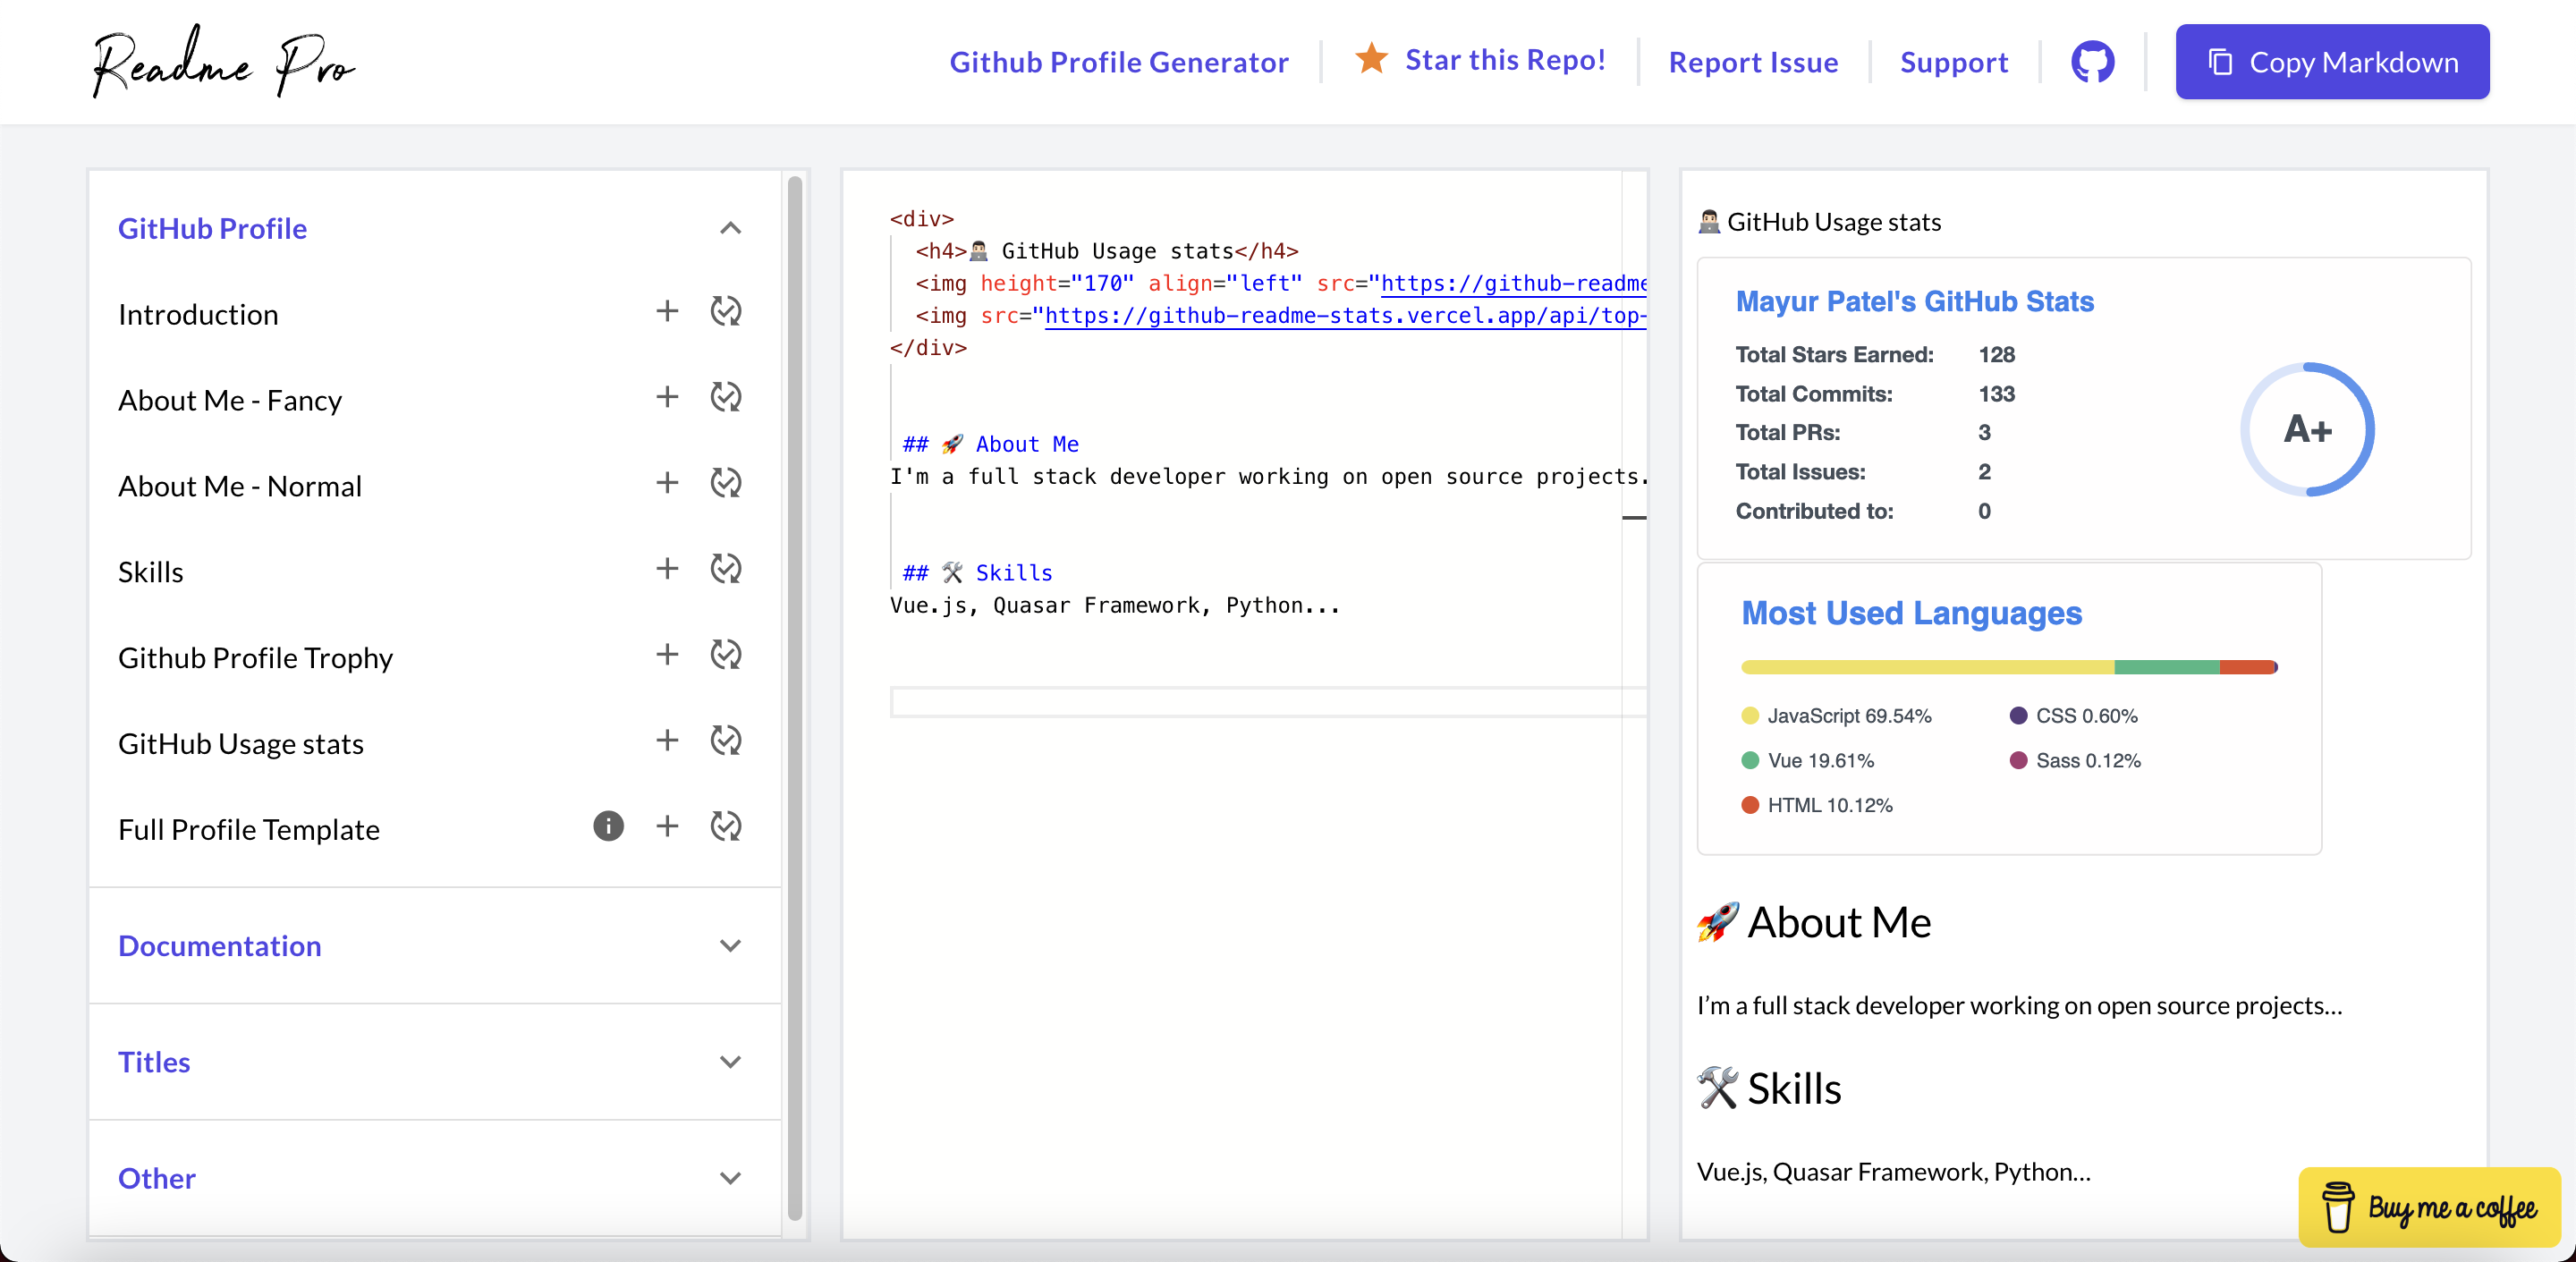The image size is (2576, 1262).
Task: Open the Support link in header
Action: coord(1953,62)
